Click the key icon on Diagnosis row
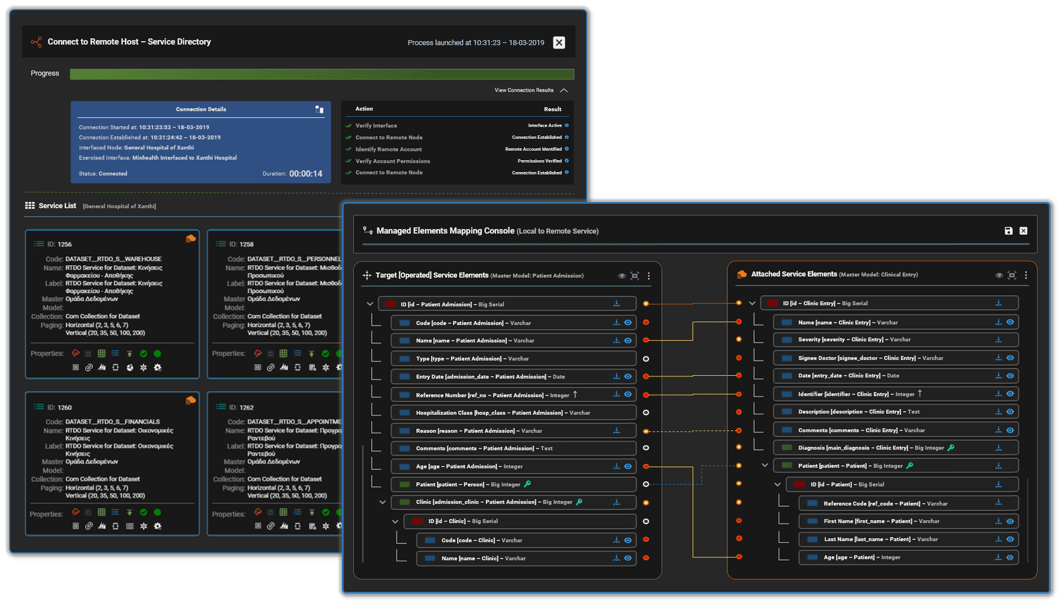The width and height of the screenshot is (1063, 606). coord(951,448)
